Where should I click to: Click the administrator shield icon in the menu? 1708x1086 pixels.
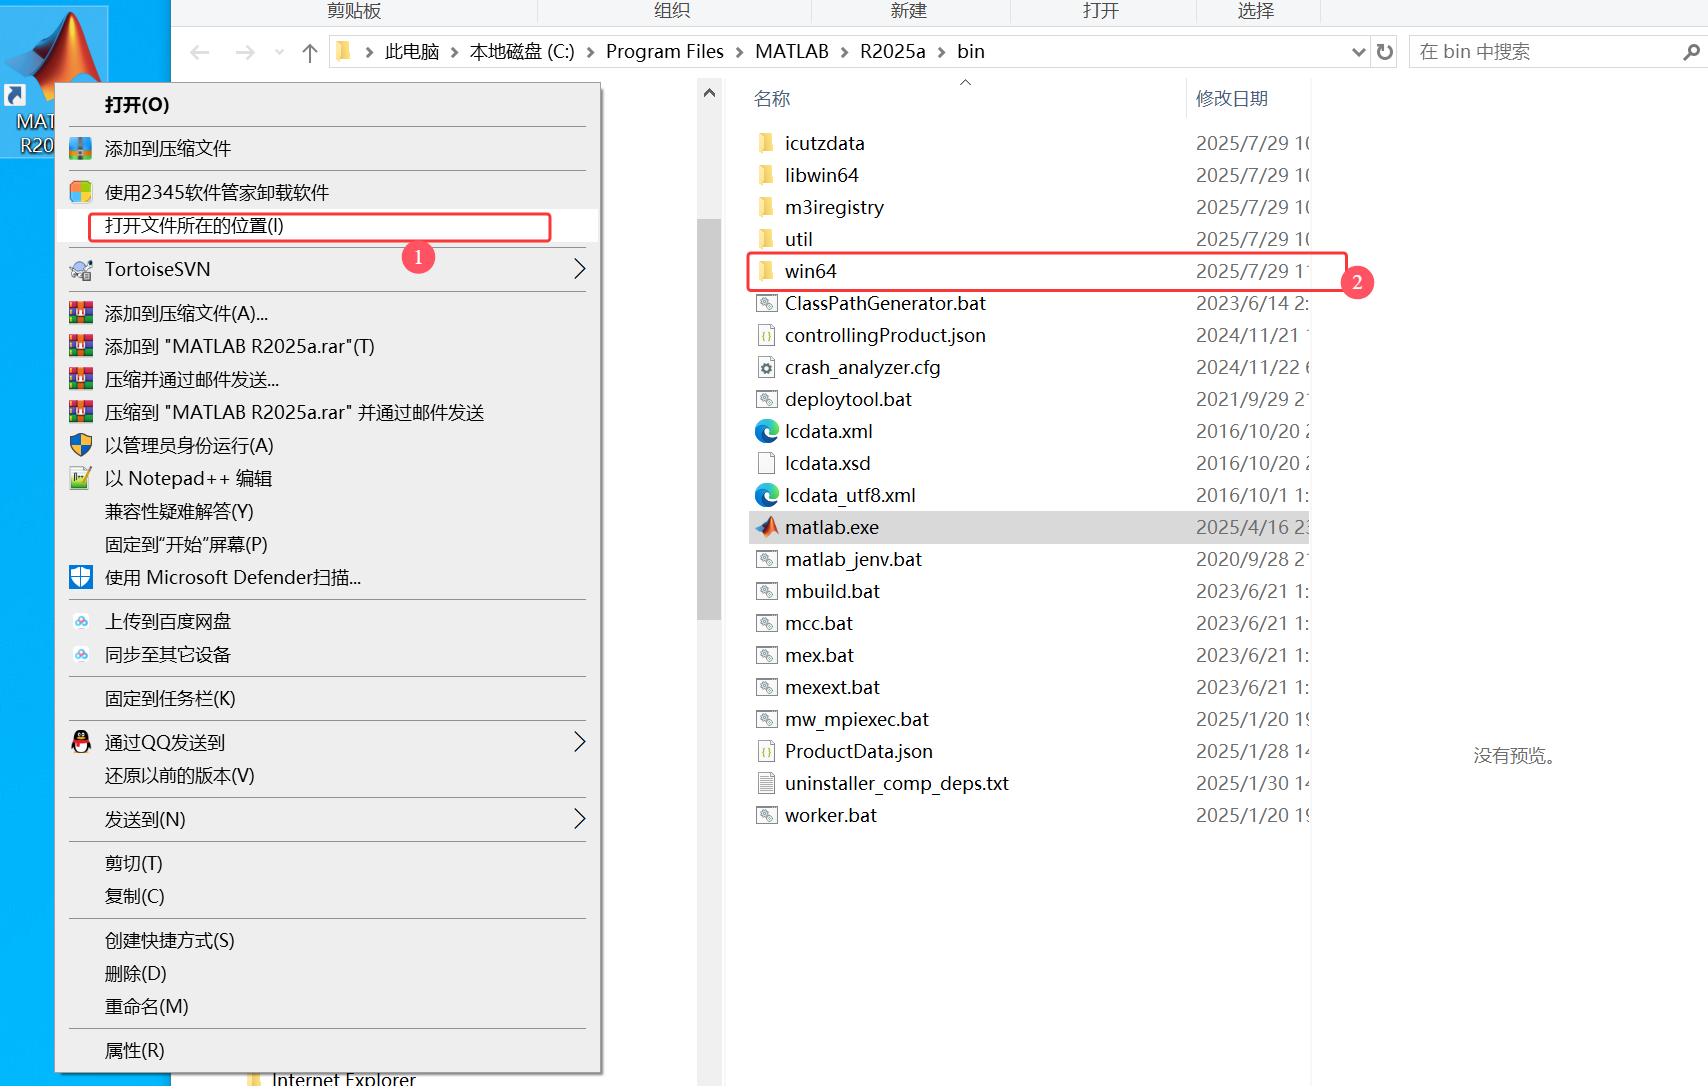pyautogui.click(x=81, y=445)
